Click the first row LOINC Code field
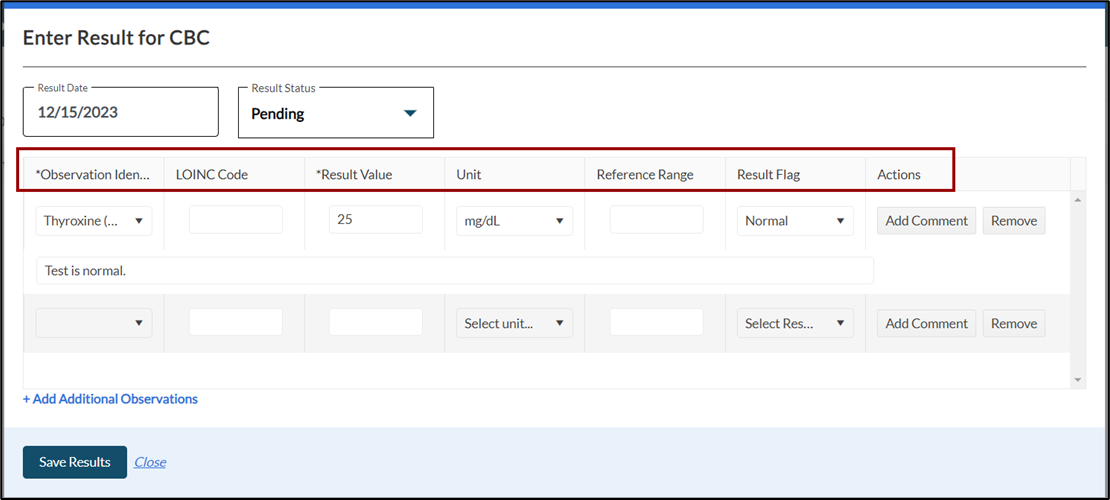Viewport: 1110px width, 500px height. tap(235, 220)
